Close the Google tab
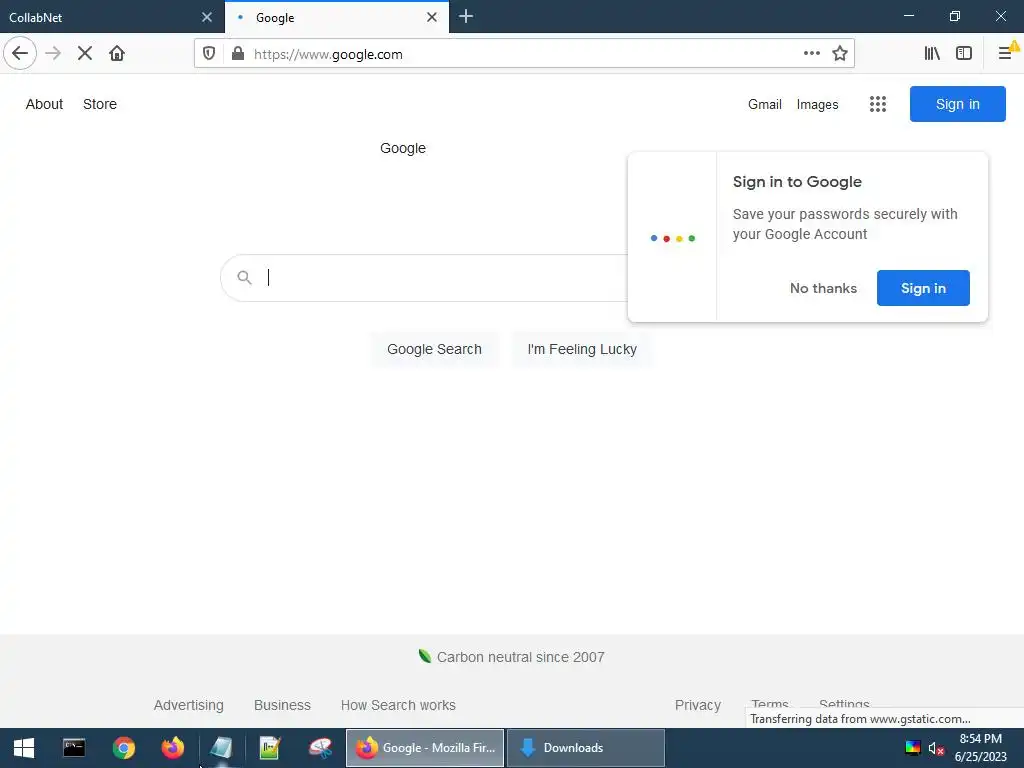 pos(432,17)
